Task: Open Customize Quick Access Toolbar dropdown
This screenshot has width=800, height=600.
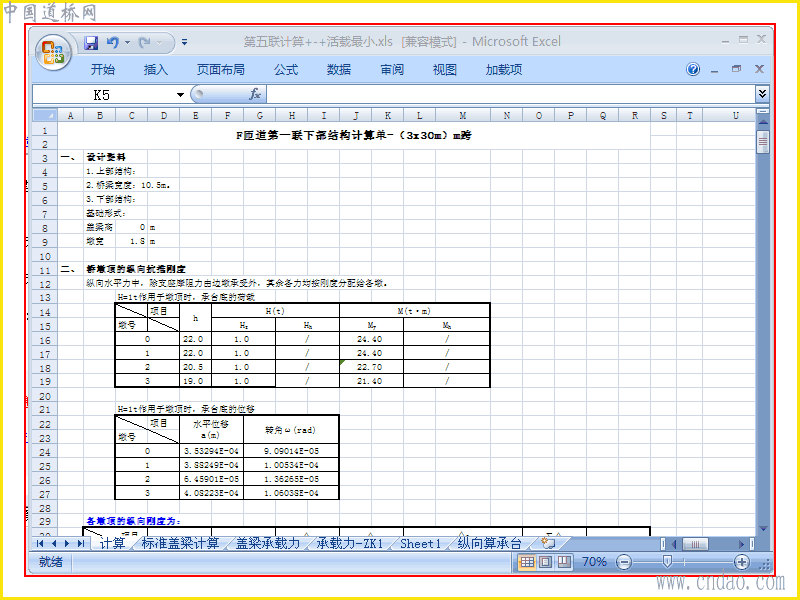Action: coord(185,43)
